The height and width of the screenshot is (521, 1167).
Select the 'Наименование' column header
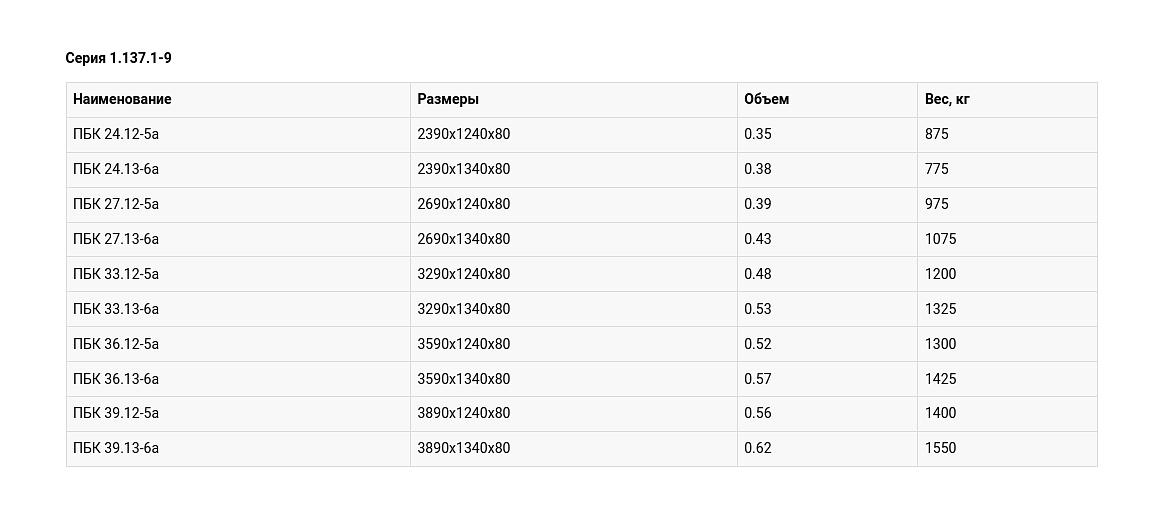click(122, 99)
